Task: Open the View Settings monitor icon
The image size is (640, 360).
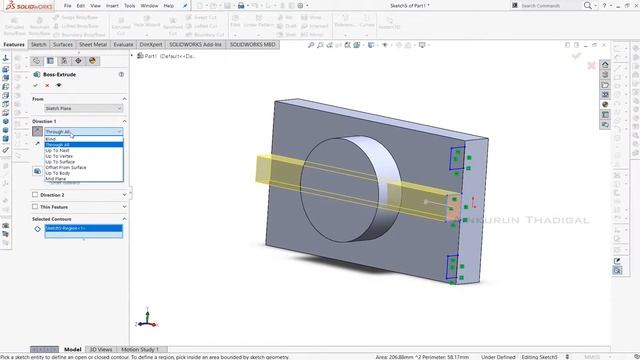Action: point(422,45)
